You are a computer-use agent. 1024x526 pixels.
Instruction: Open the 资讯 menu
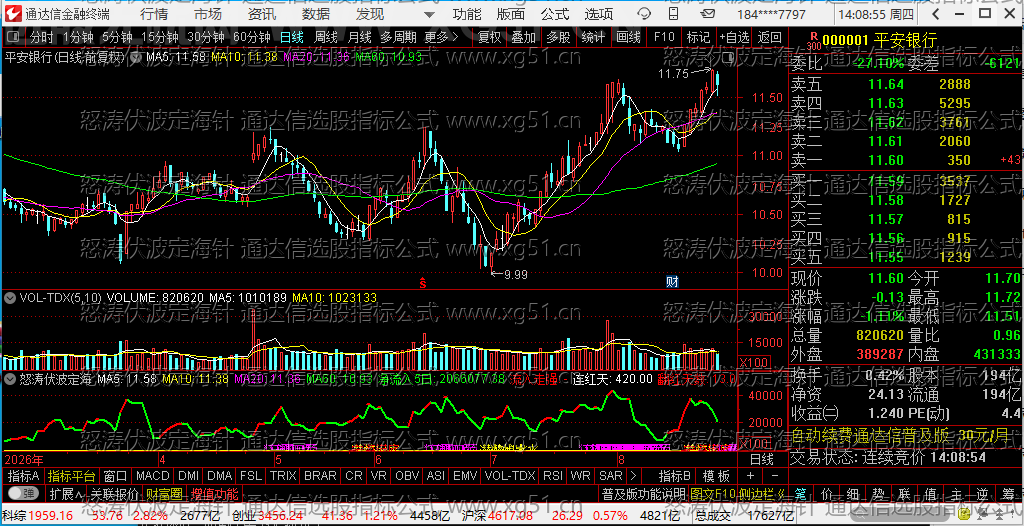(263, 14)
